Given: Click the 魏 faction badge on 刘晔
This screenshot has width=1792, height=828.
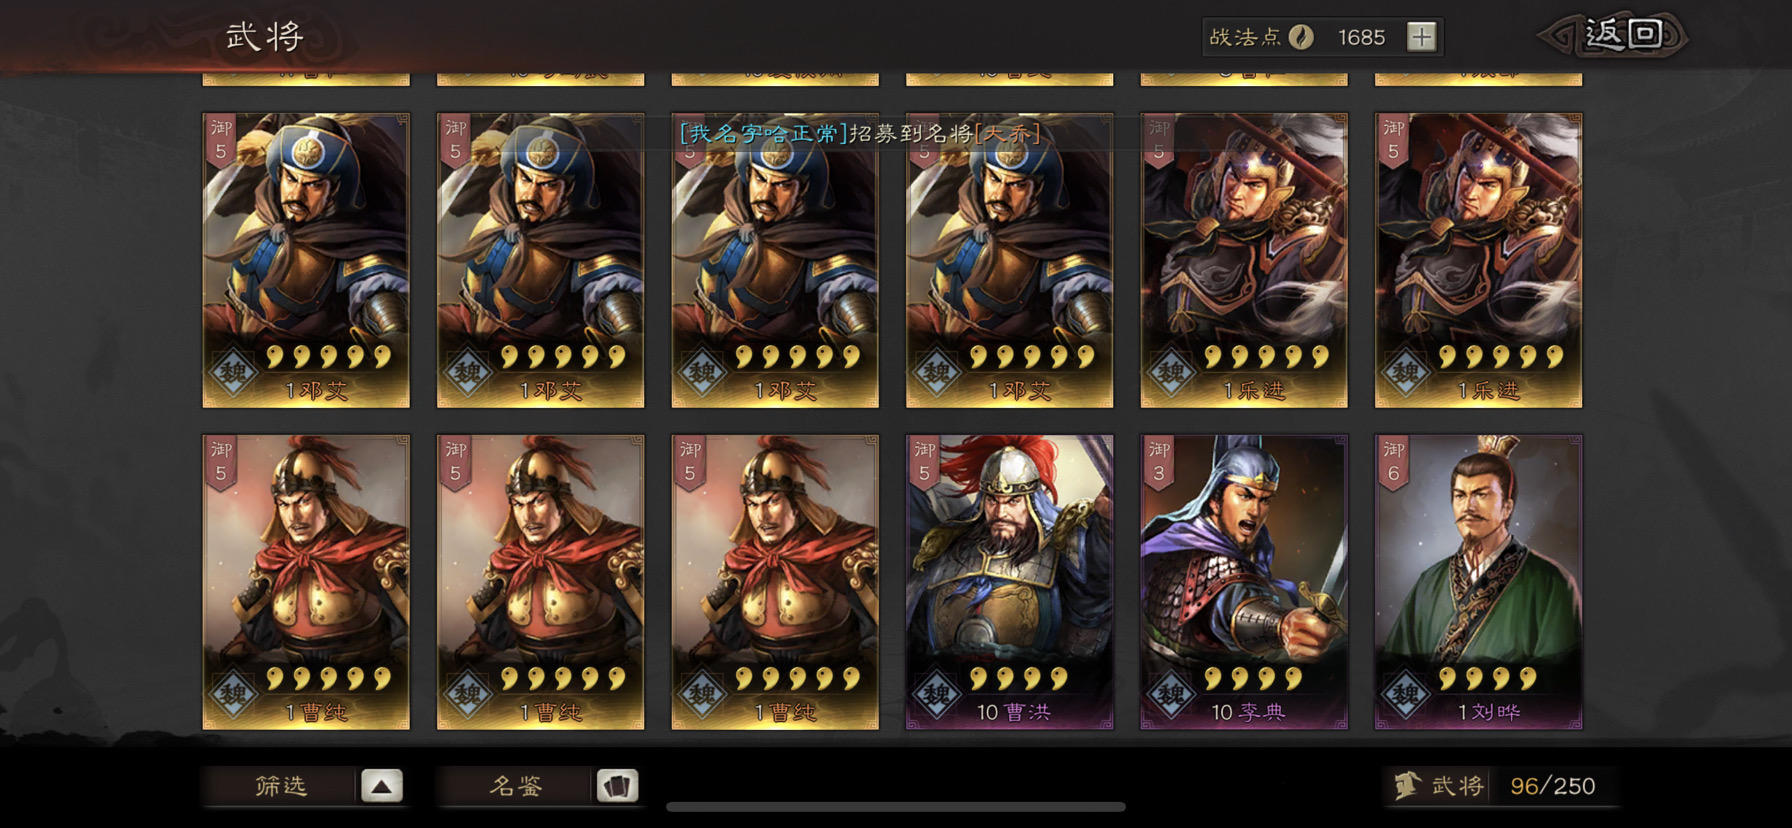Looking at the screenshot, I should tap(1406, 693).
